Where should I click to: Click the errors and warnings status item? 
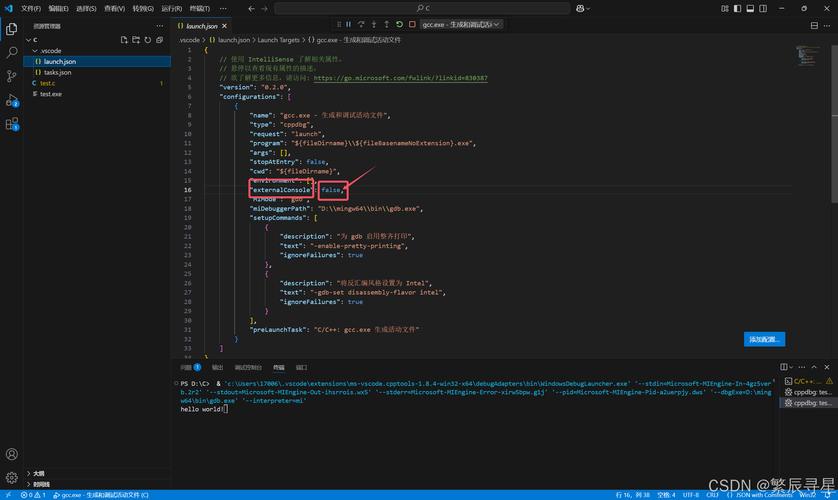(33, 495)
